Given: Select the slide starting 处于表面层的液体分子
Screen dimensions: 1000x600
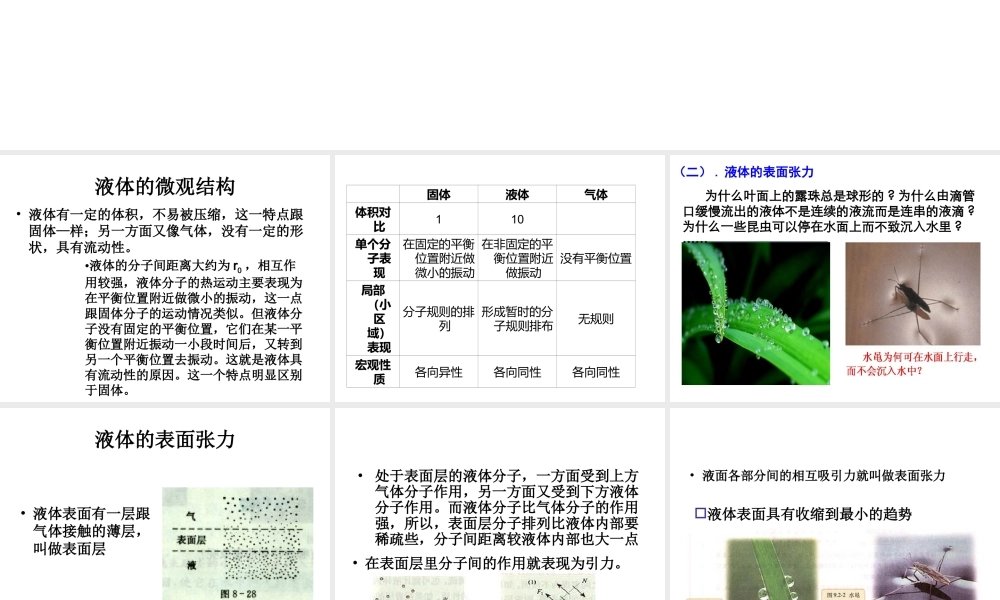Looking at the screenshot, I should (x=499, y=504).
